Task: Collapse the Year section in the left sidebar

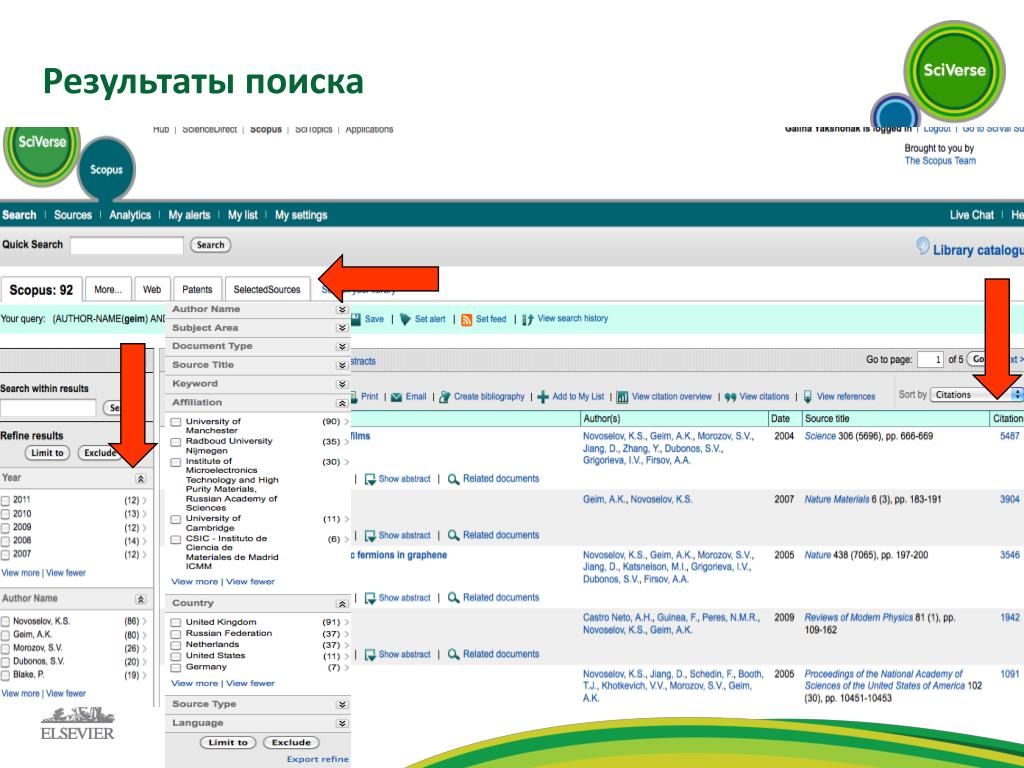Action: (140, 479)
